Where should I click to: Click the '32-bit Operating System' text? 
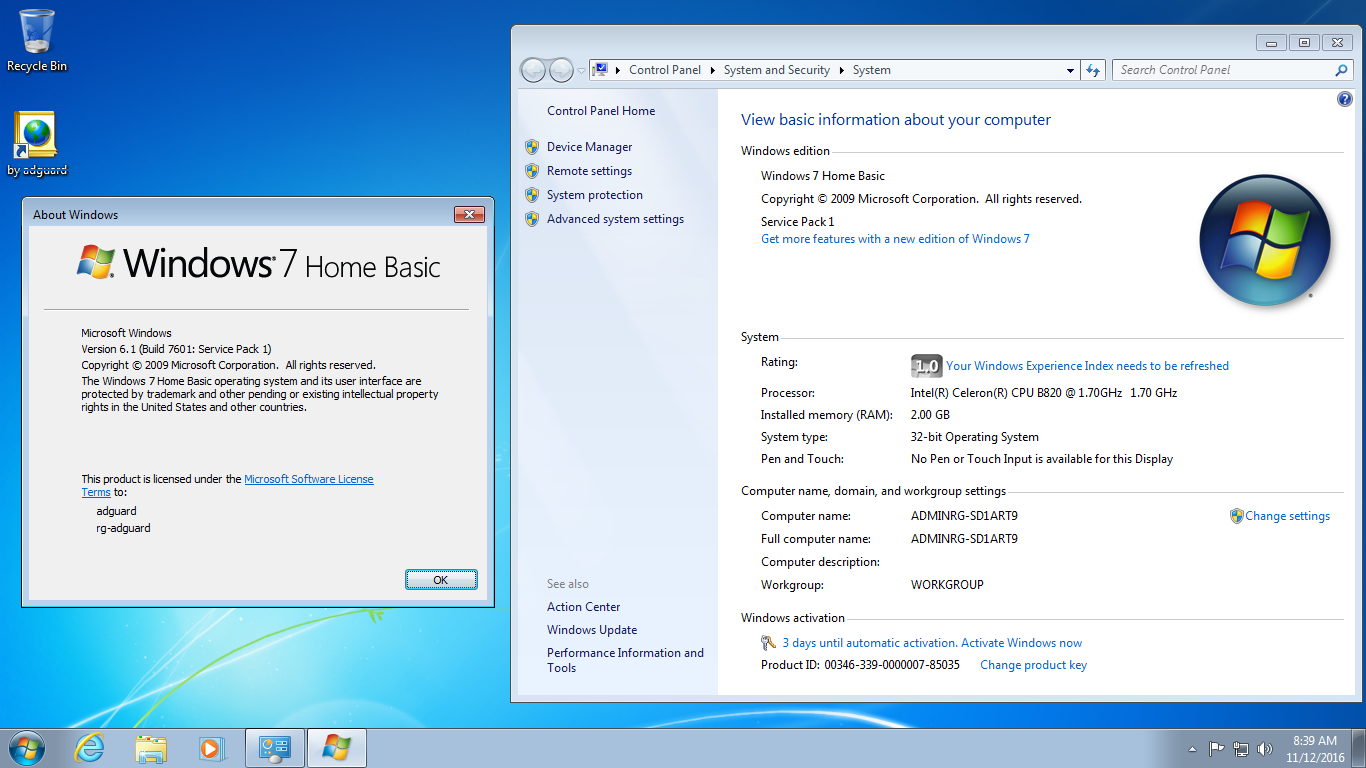975,437
